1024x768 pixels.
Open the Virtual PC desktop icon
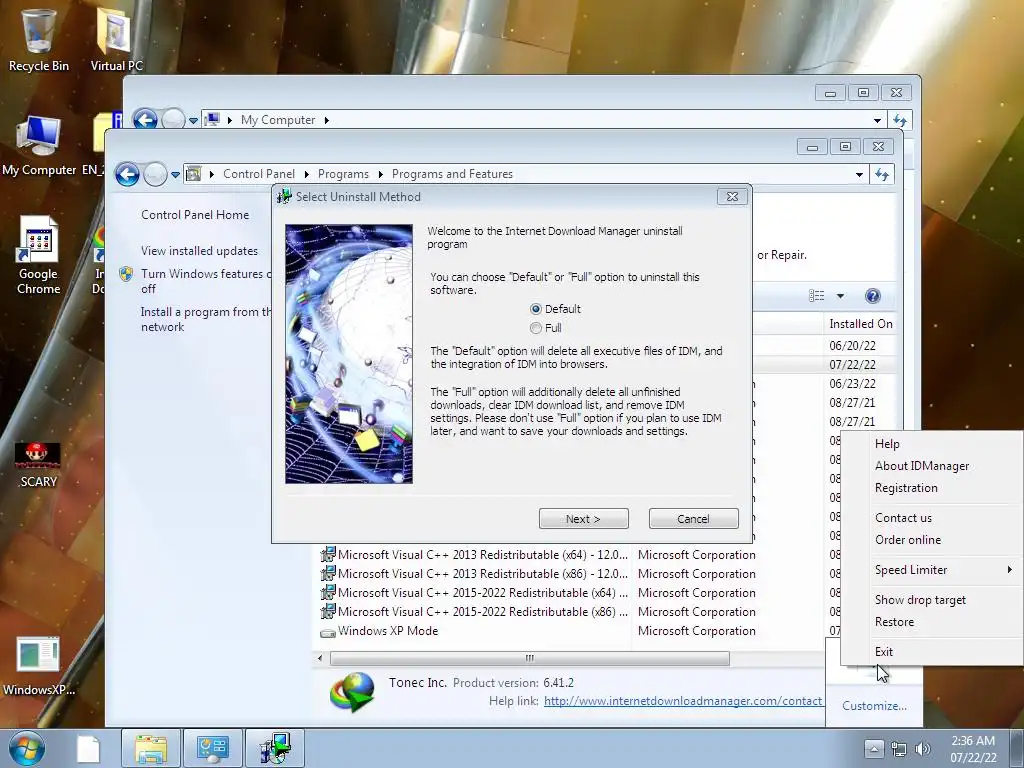point(116,39)
